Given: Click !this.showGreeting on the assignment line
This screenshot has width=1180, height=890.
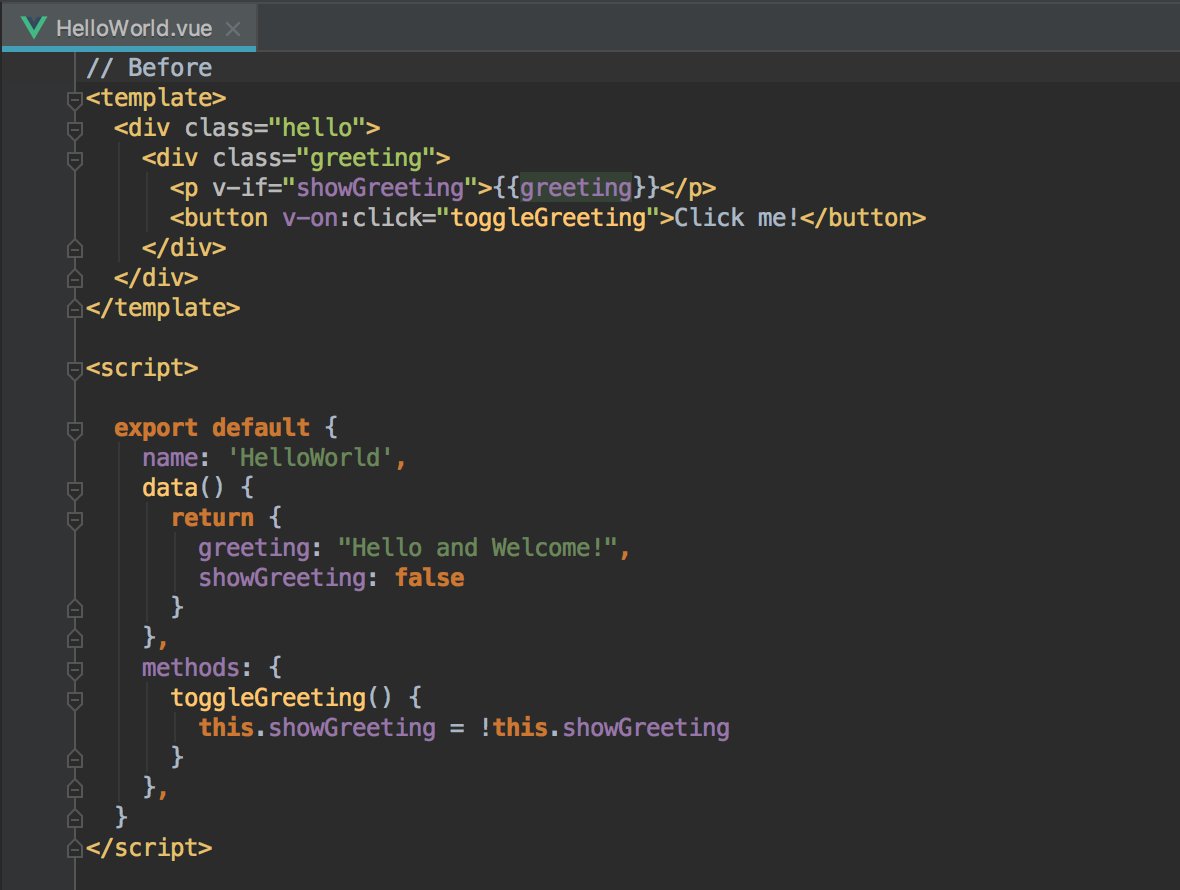Looking at the screenshot, I should 604,727.
